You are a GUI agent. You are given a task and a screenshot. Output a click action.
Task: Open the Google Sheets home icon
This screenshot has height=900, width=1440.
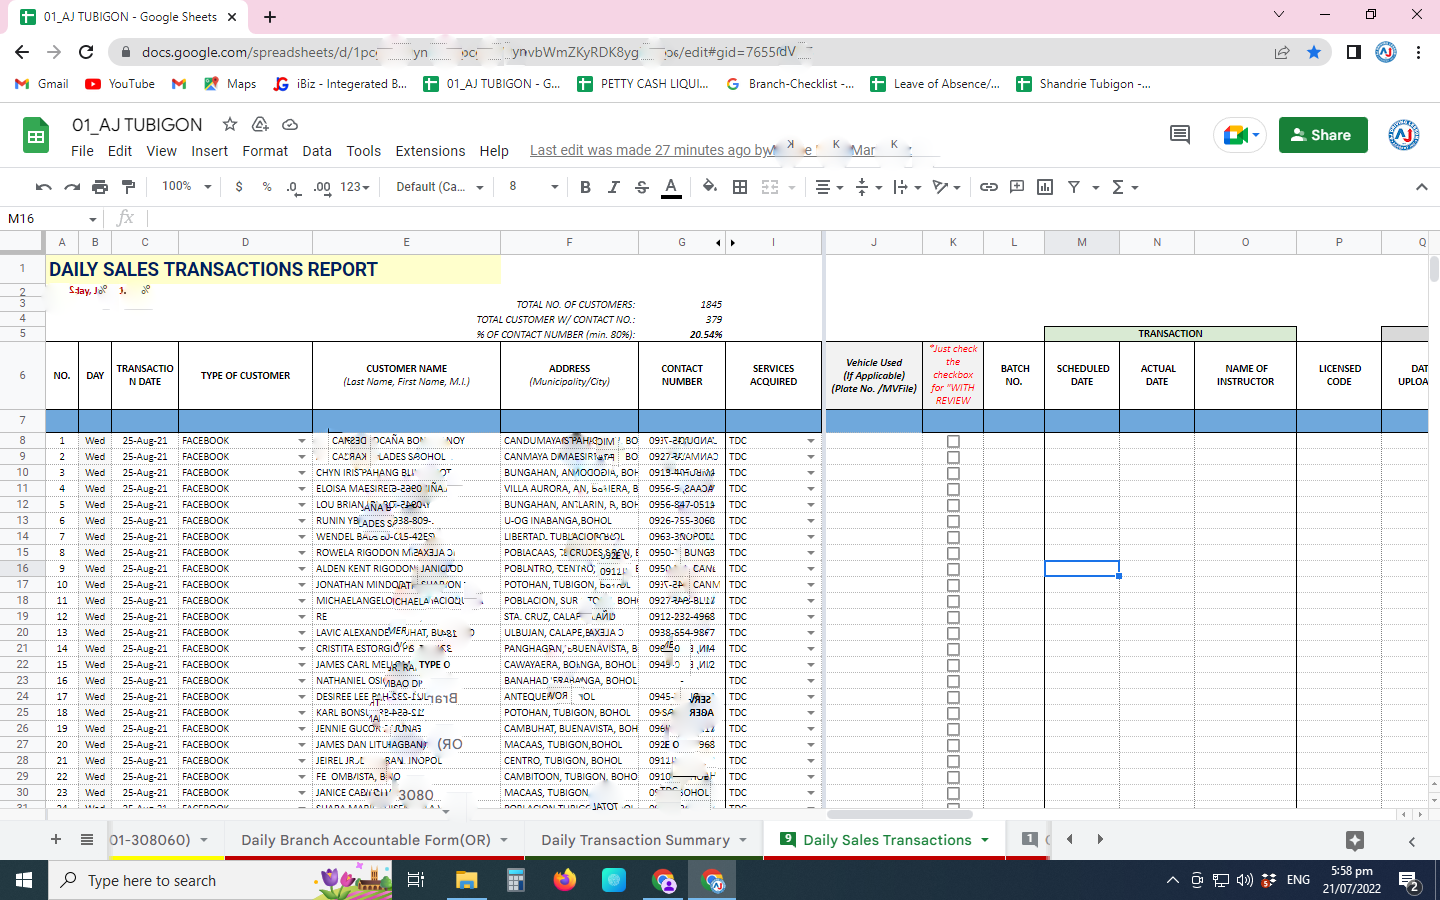36,136
